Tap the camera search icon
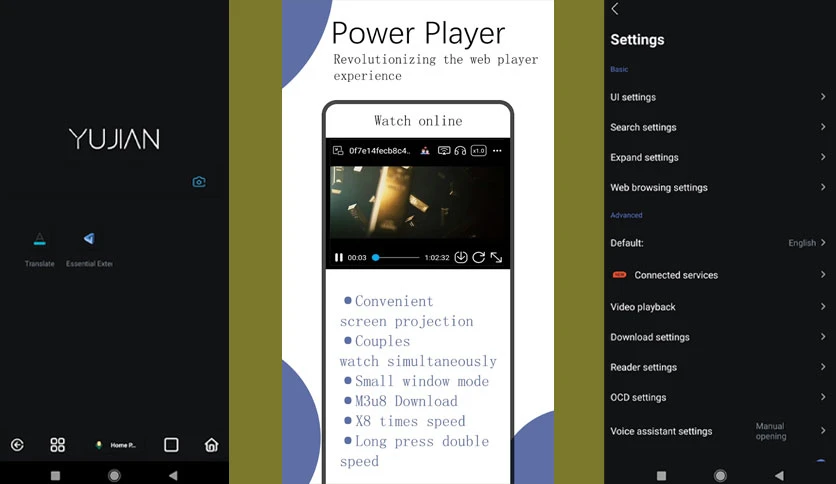The image size is (836, 484). click(x=199, y=182)
